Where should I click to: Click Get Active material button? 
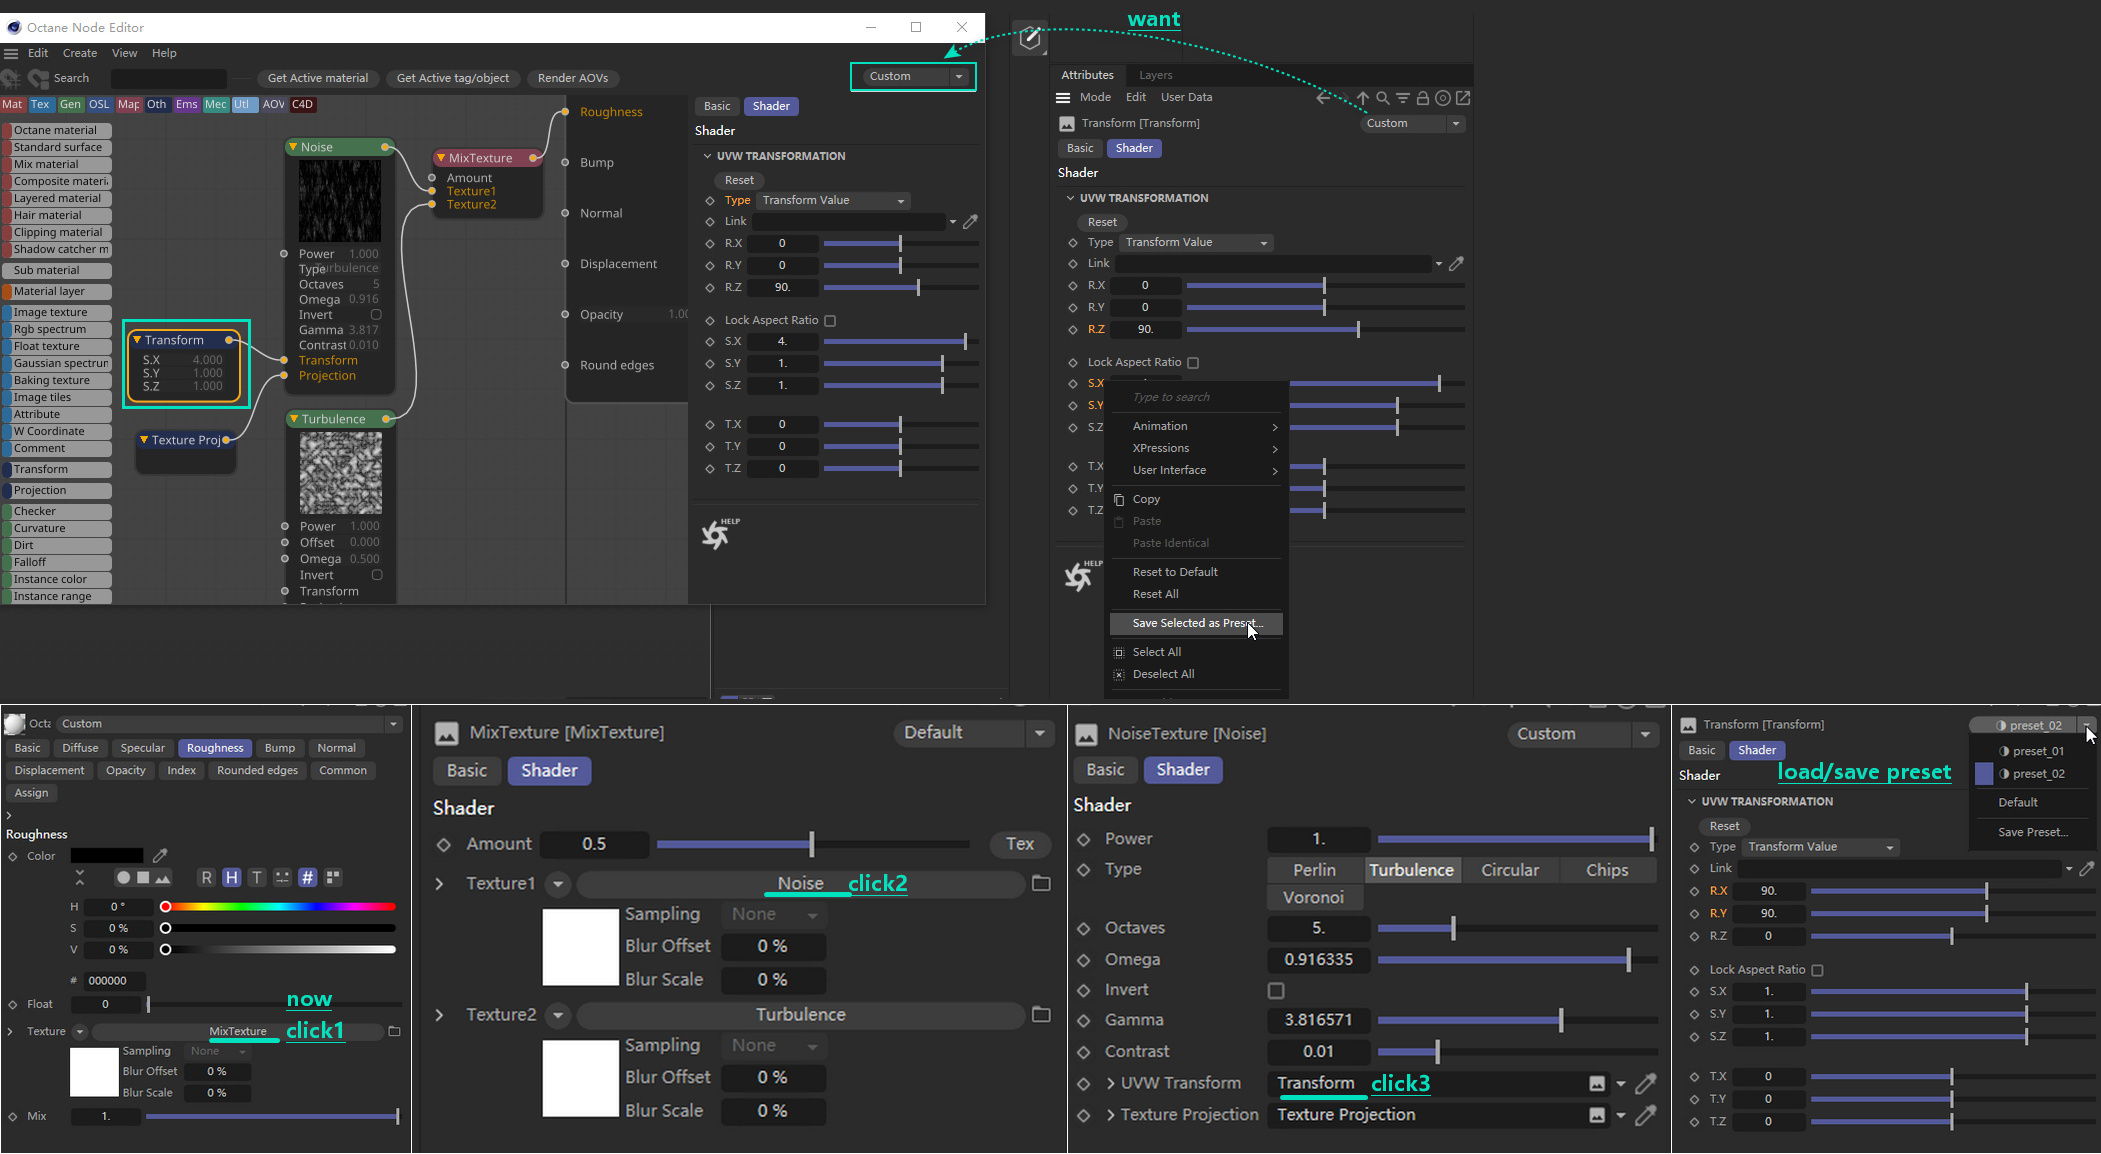coord(317,78)
